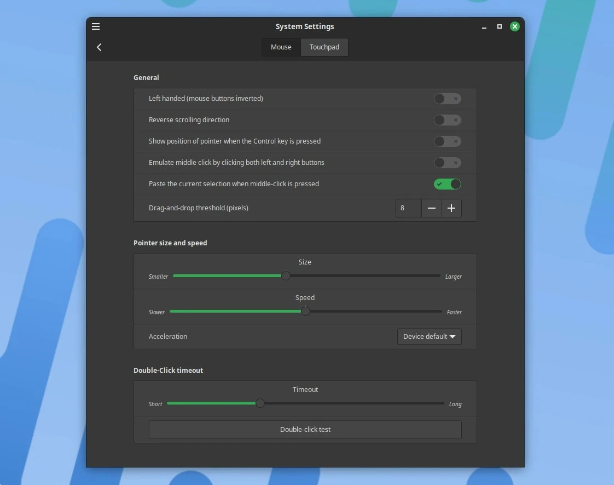Click the double-click Timeout slider handle

[260, 403]
